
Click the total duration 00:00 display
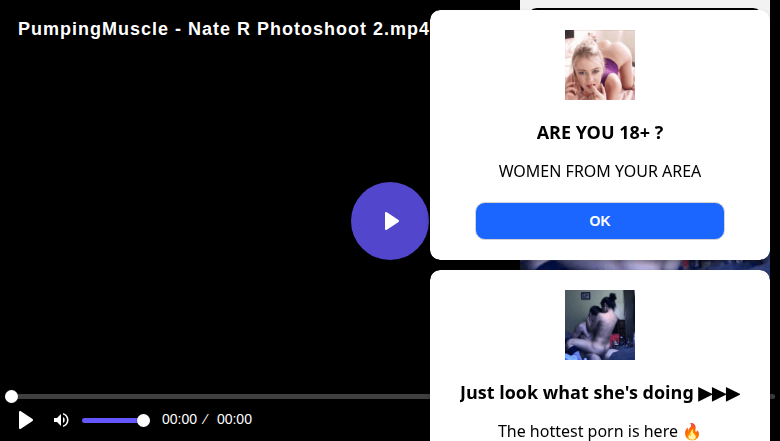[x=234, y=420]
